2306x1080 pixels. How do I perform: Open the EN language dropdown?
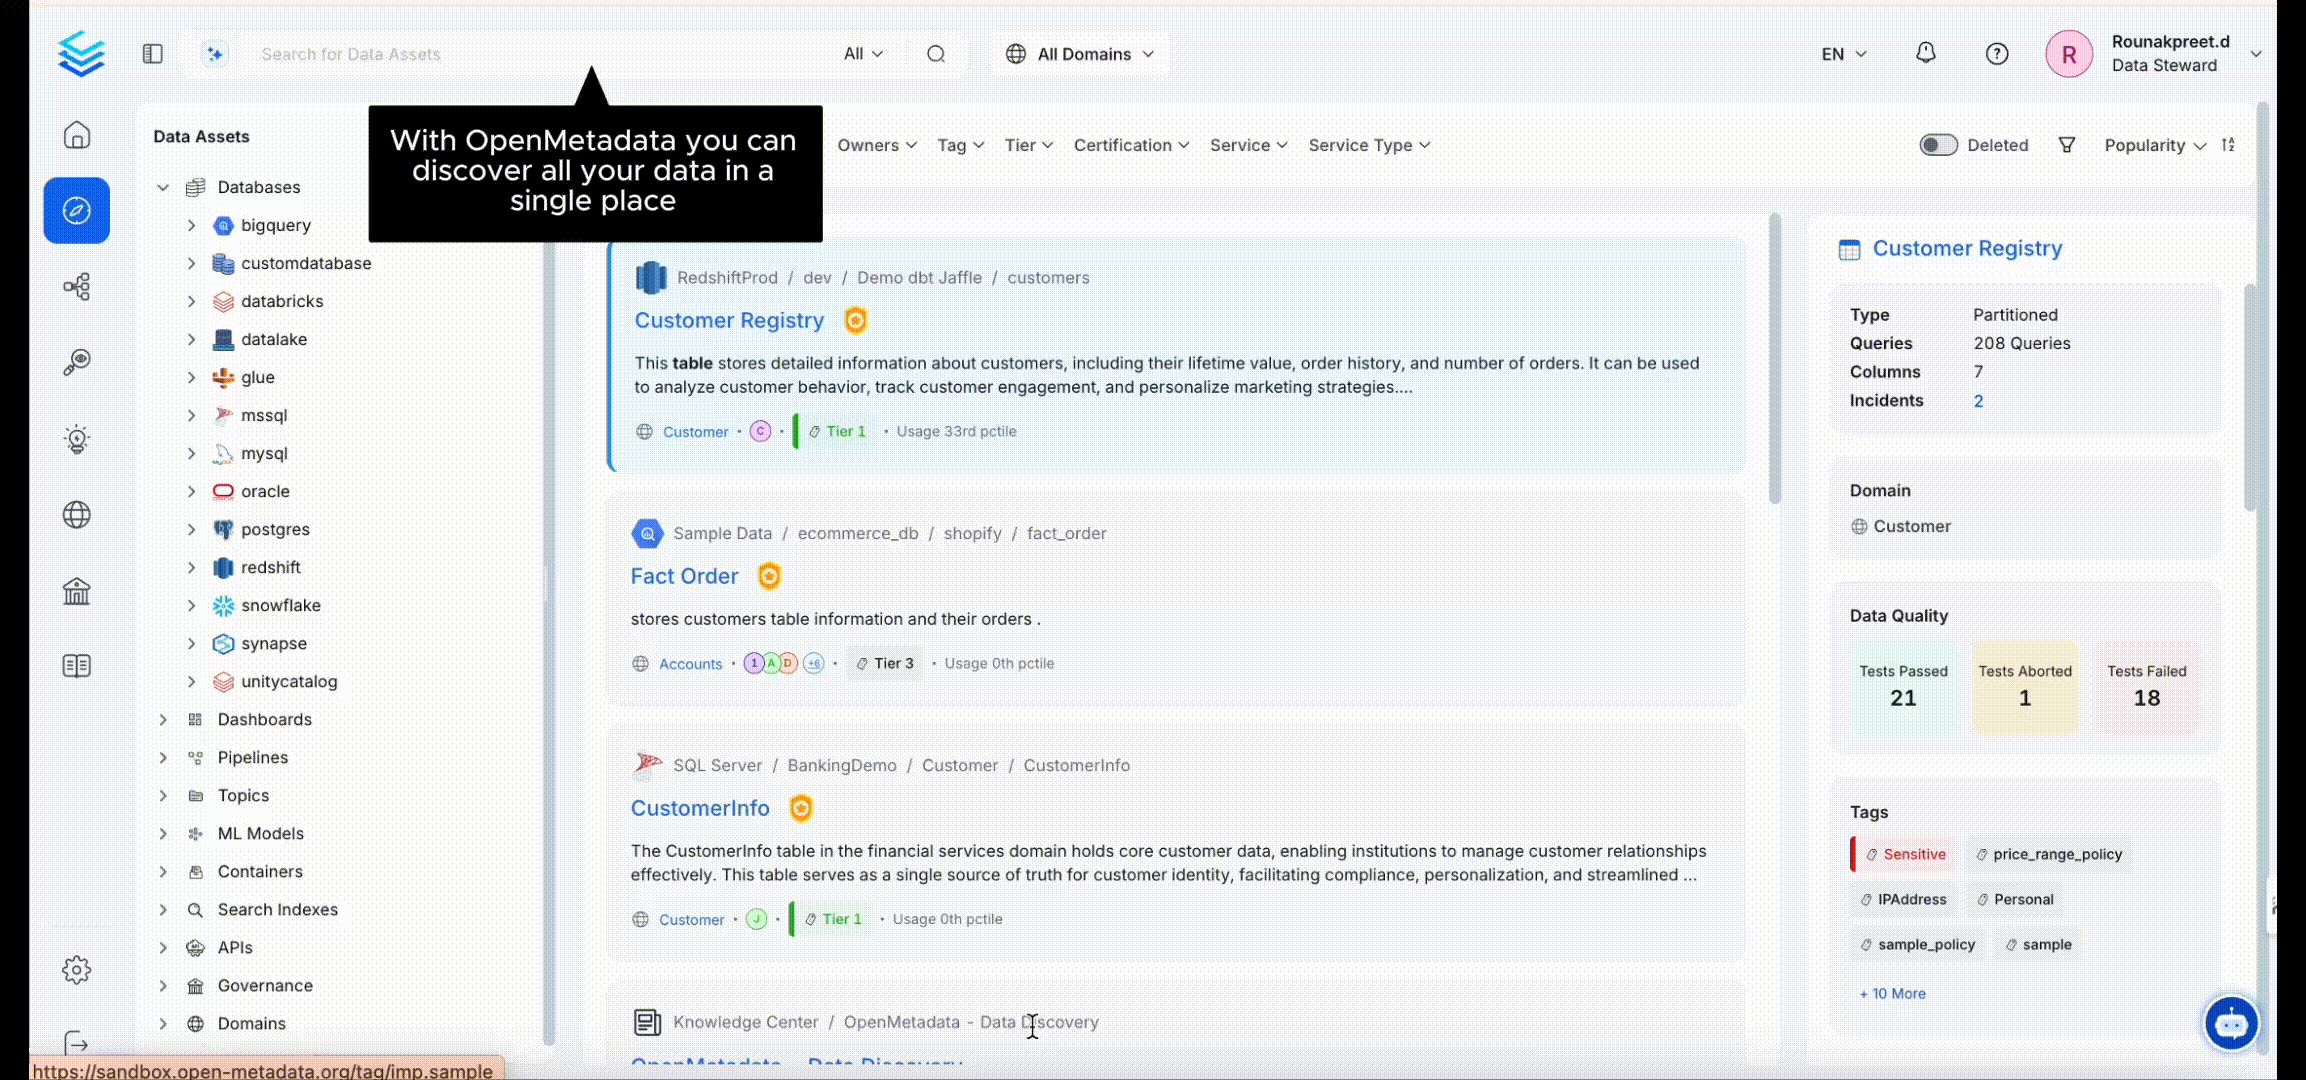1844,54
